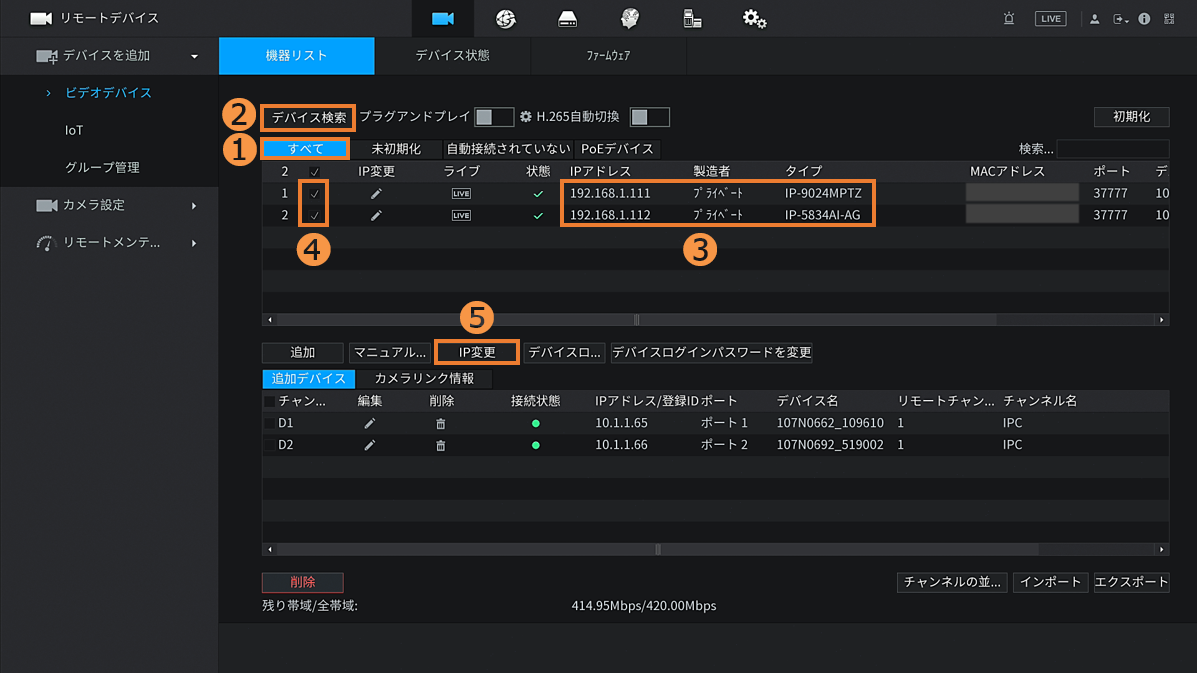1197x673 pixels.
Task: Switch to the デバイス状態 tab
Action: coord(452,56)
